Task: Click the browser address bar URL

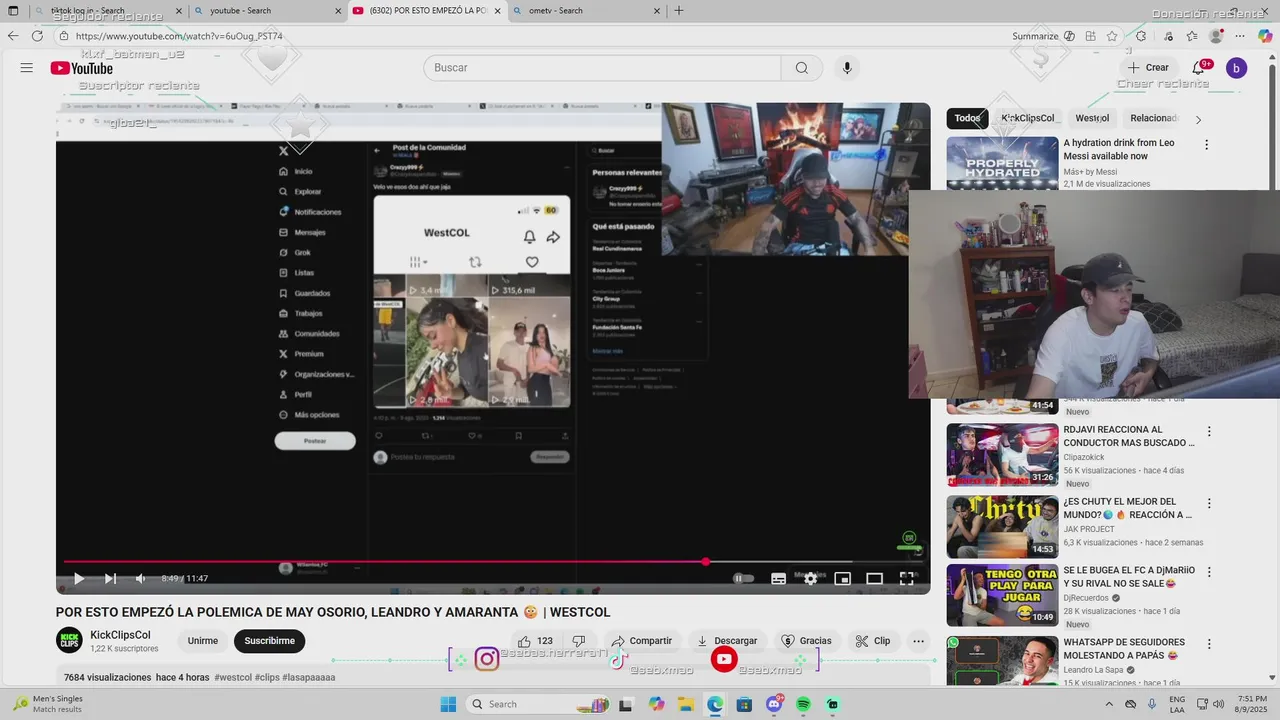Action: 179,36
